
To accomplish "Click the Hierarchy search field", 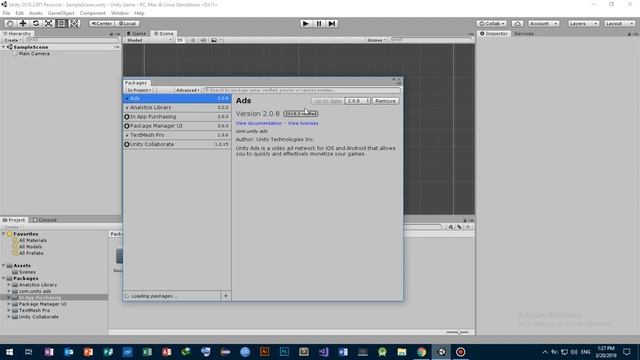I will (x=72, y=40).
